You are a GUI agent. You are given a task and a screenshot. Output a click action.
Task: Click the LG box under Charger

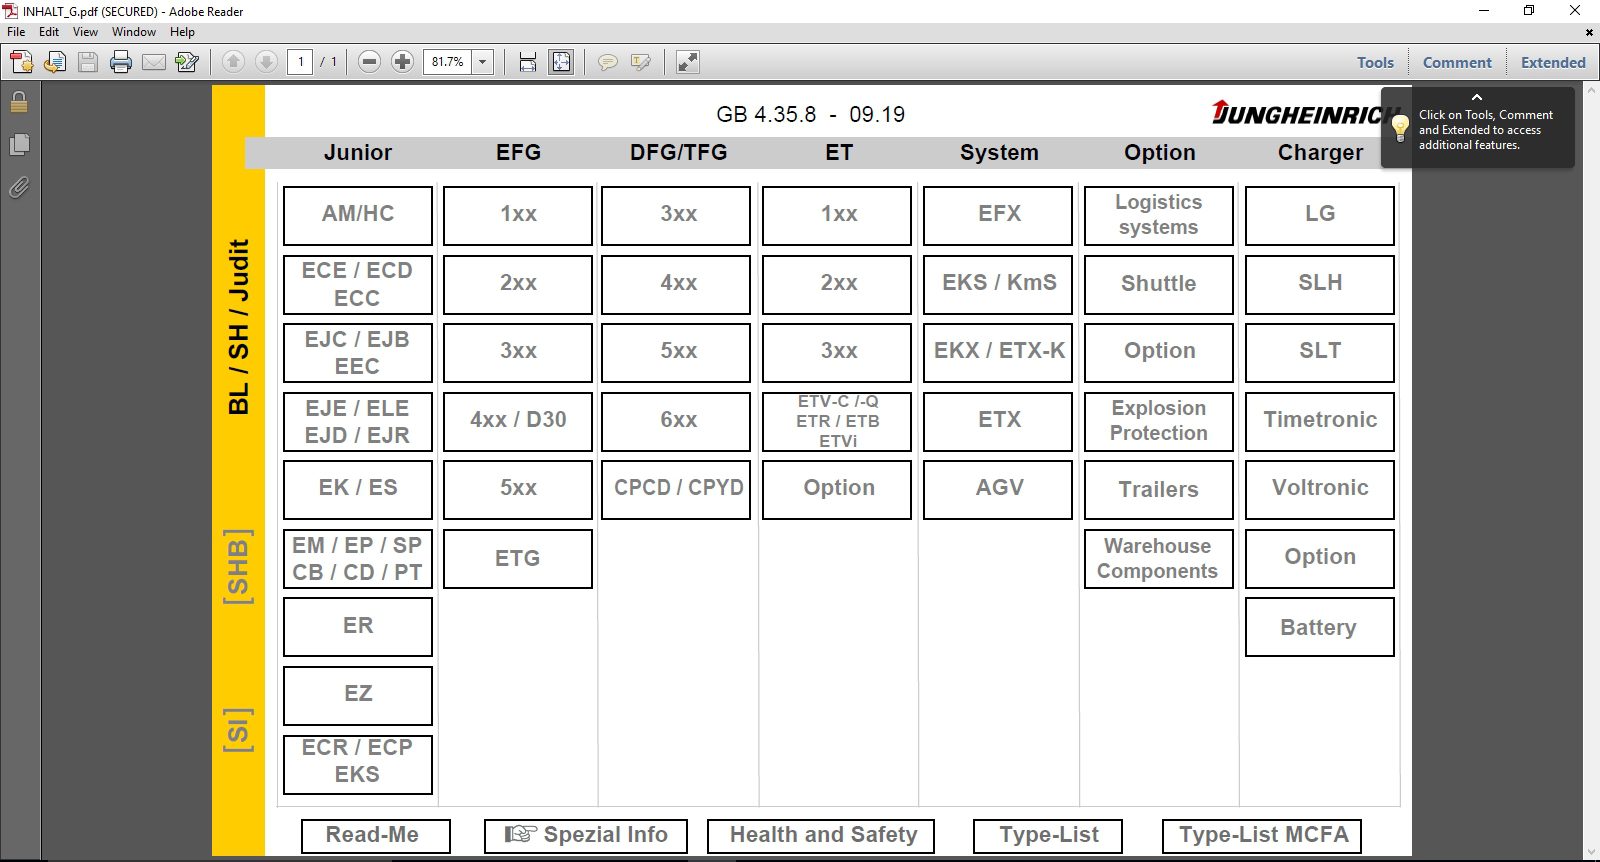pyautogui.click(x=1320, y=215)
